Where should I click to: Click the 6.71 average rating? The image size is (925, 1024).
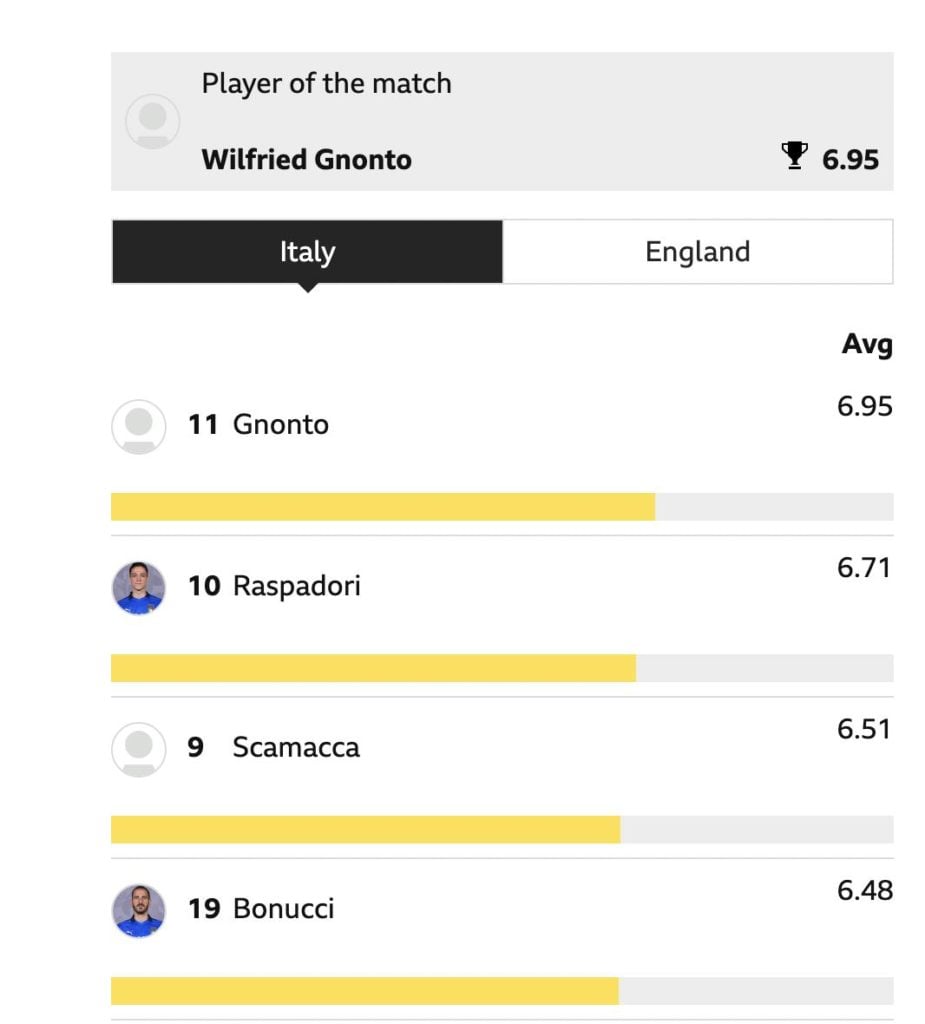coord(864,568)
